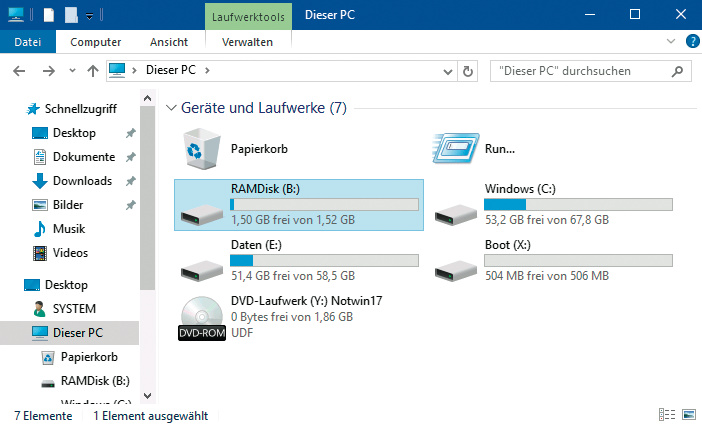This screenshot has width=702, height=425.
Task: Open the Computer ribbon tab
Action: [95, 42]
